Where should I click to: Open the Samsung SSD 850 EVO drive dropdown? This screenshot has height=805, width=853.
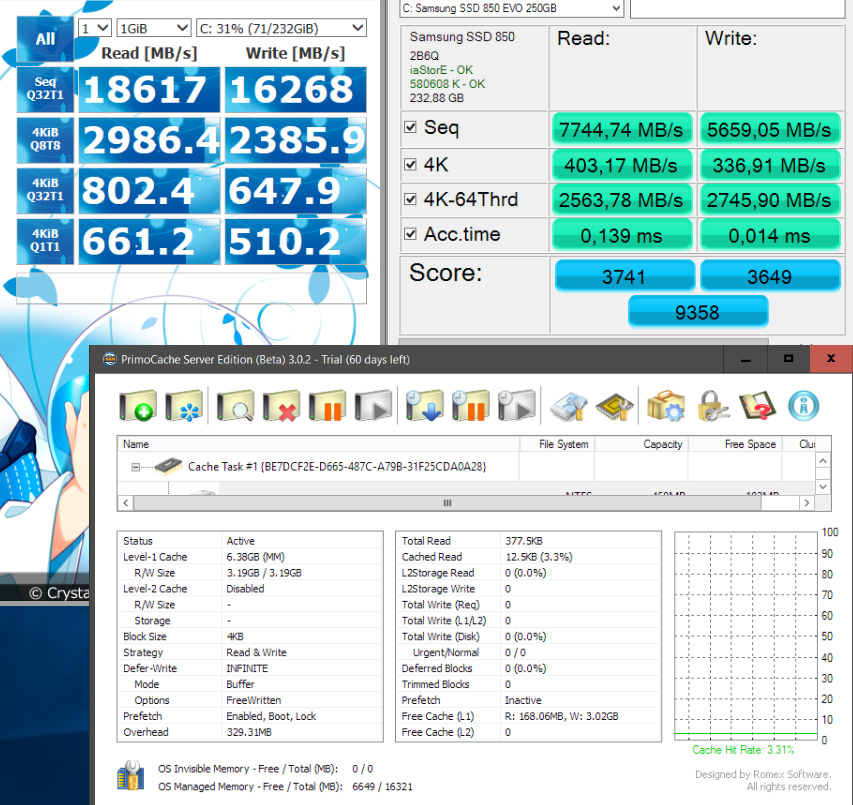click(511, 8)
